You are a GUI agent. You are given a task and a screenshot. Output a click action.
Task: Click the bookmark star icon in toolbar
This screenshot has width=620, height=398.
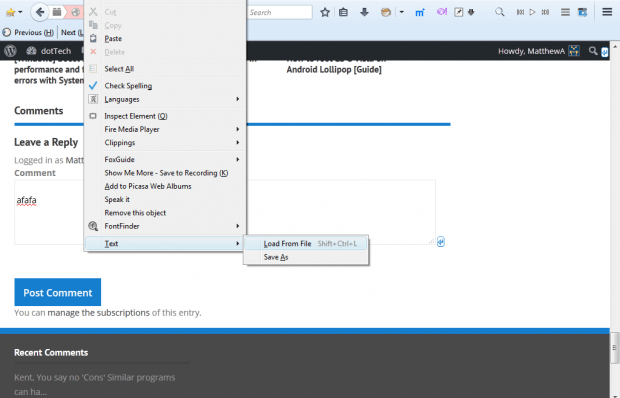click(325, 12)
